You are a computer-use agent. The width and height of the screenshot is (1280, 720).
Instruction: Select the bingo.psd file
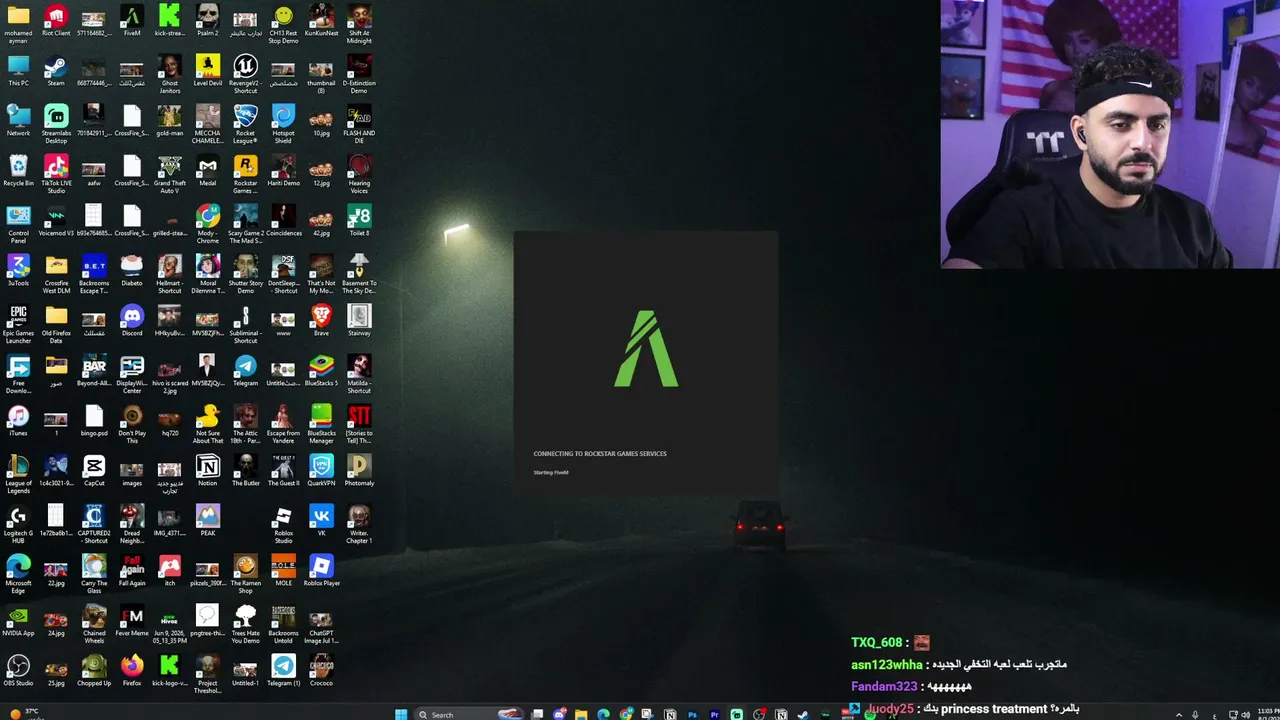(94, 421)
